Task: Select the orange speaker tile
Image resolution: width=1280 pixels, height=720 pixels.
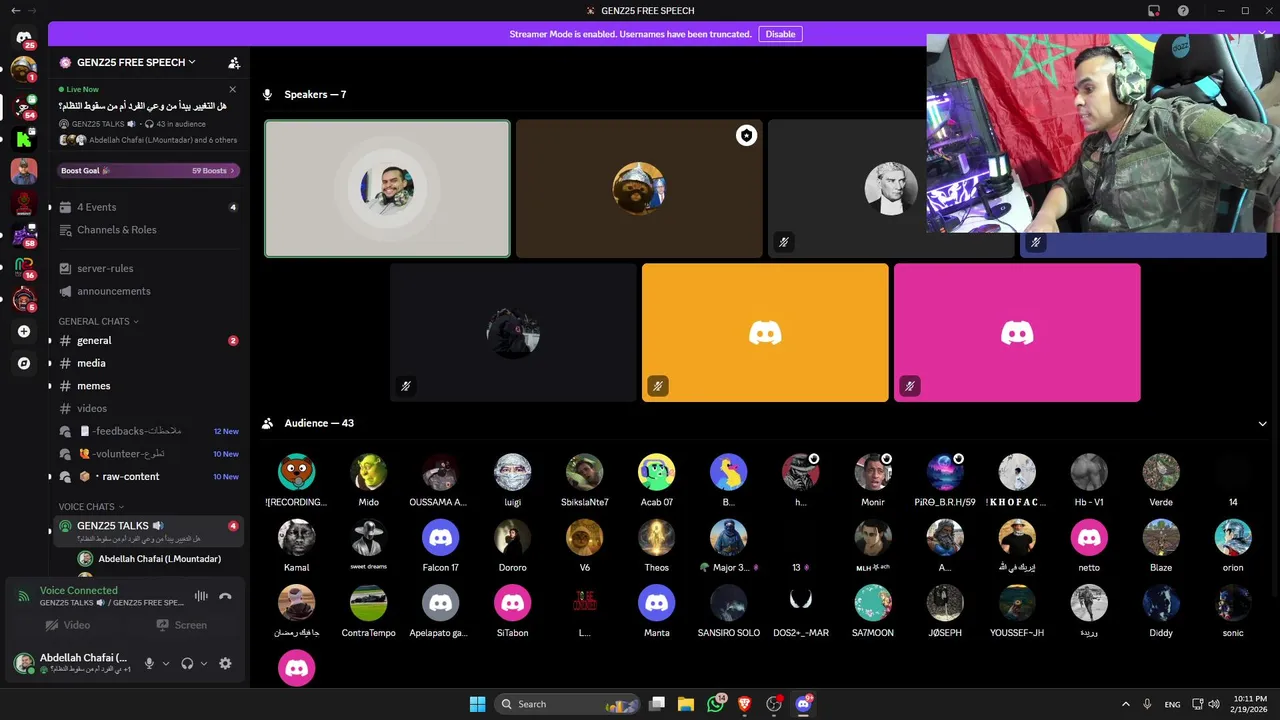Action: pos(765,333)
